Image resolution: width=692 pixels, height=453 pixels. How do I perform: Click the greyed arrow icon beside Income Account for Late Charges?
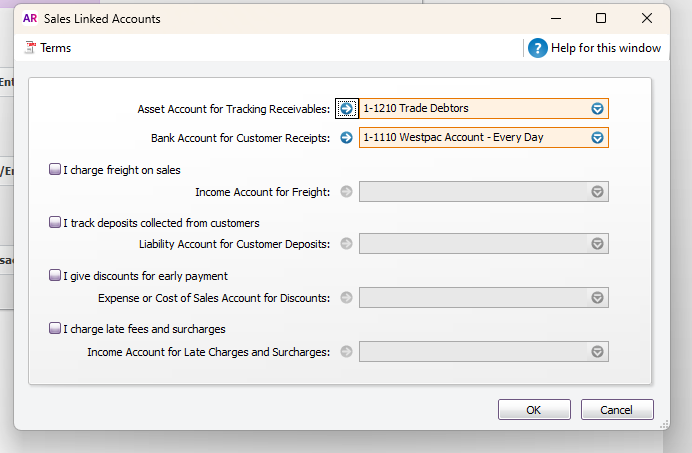[x=347, y=351]
